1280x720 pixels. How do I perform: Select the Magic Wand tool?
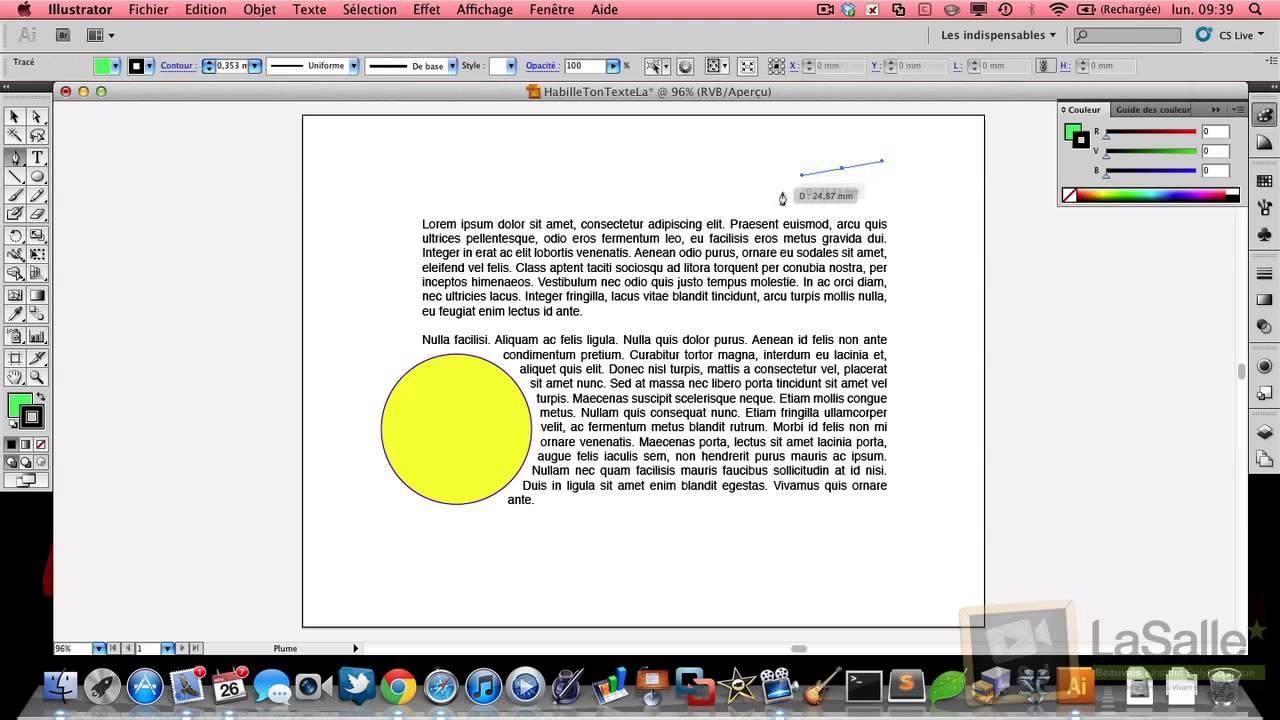(15, 136)
